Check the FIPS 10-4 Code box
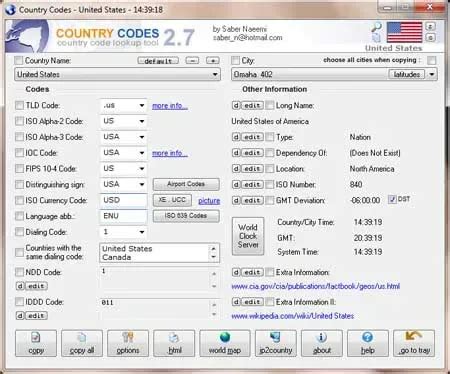Viewport: 450px width, 374px height. [19, 169]
